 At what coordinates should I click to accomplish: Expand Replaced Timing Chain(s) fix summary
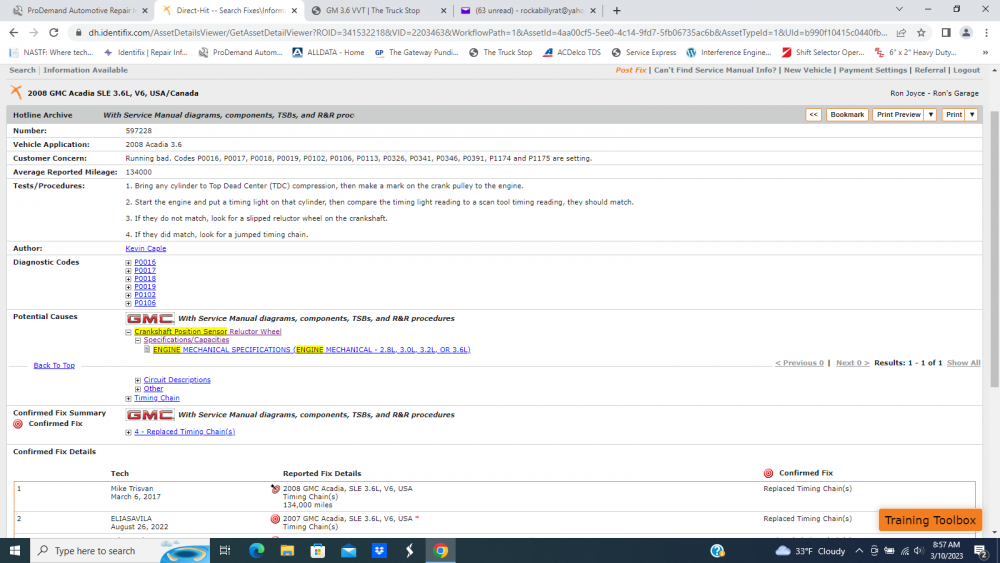(x=128, y=432)
